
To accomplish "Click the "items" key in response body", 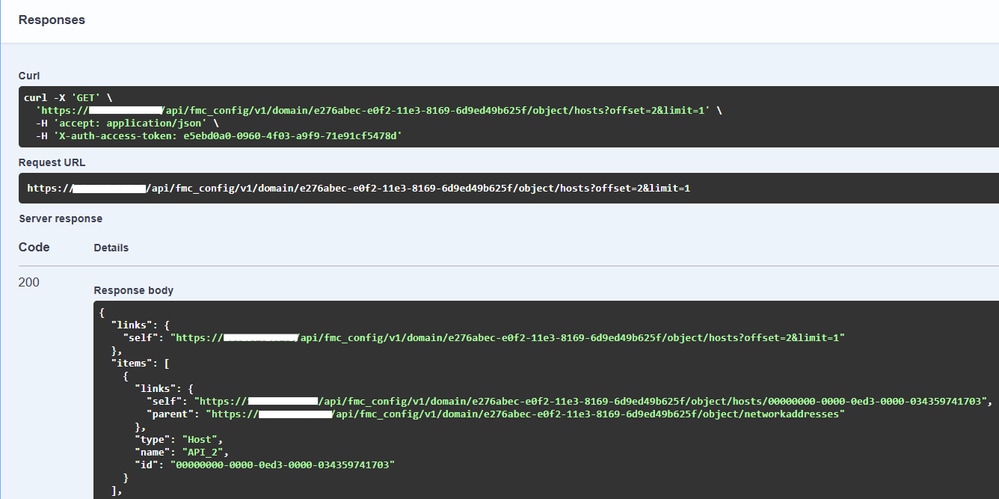I will 134,363.
